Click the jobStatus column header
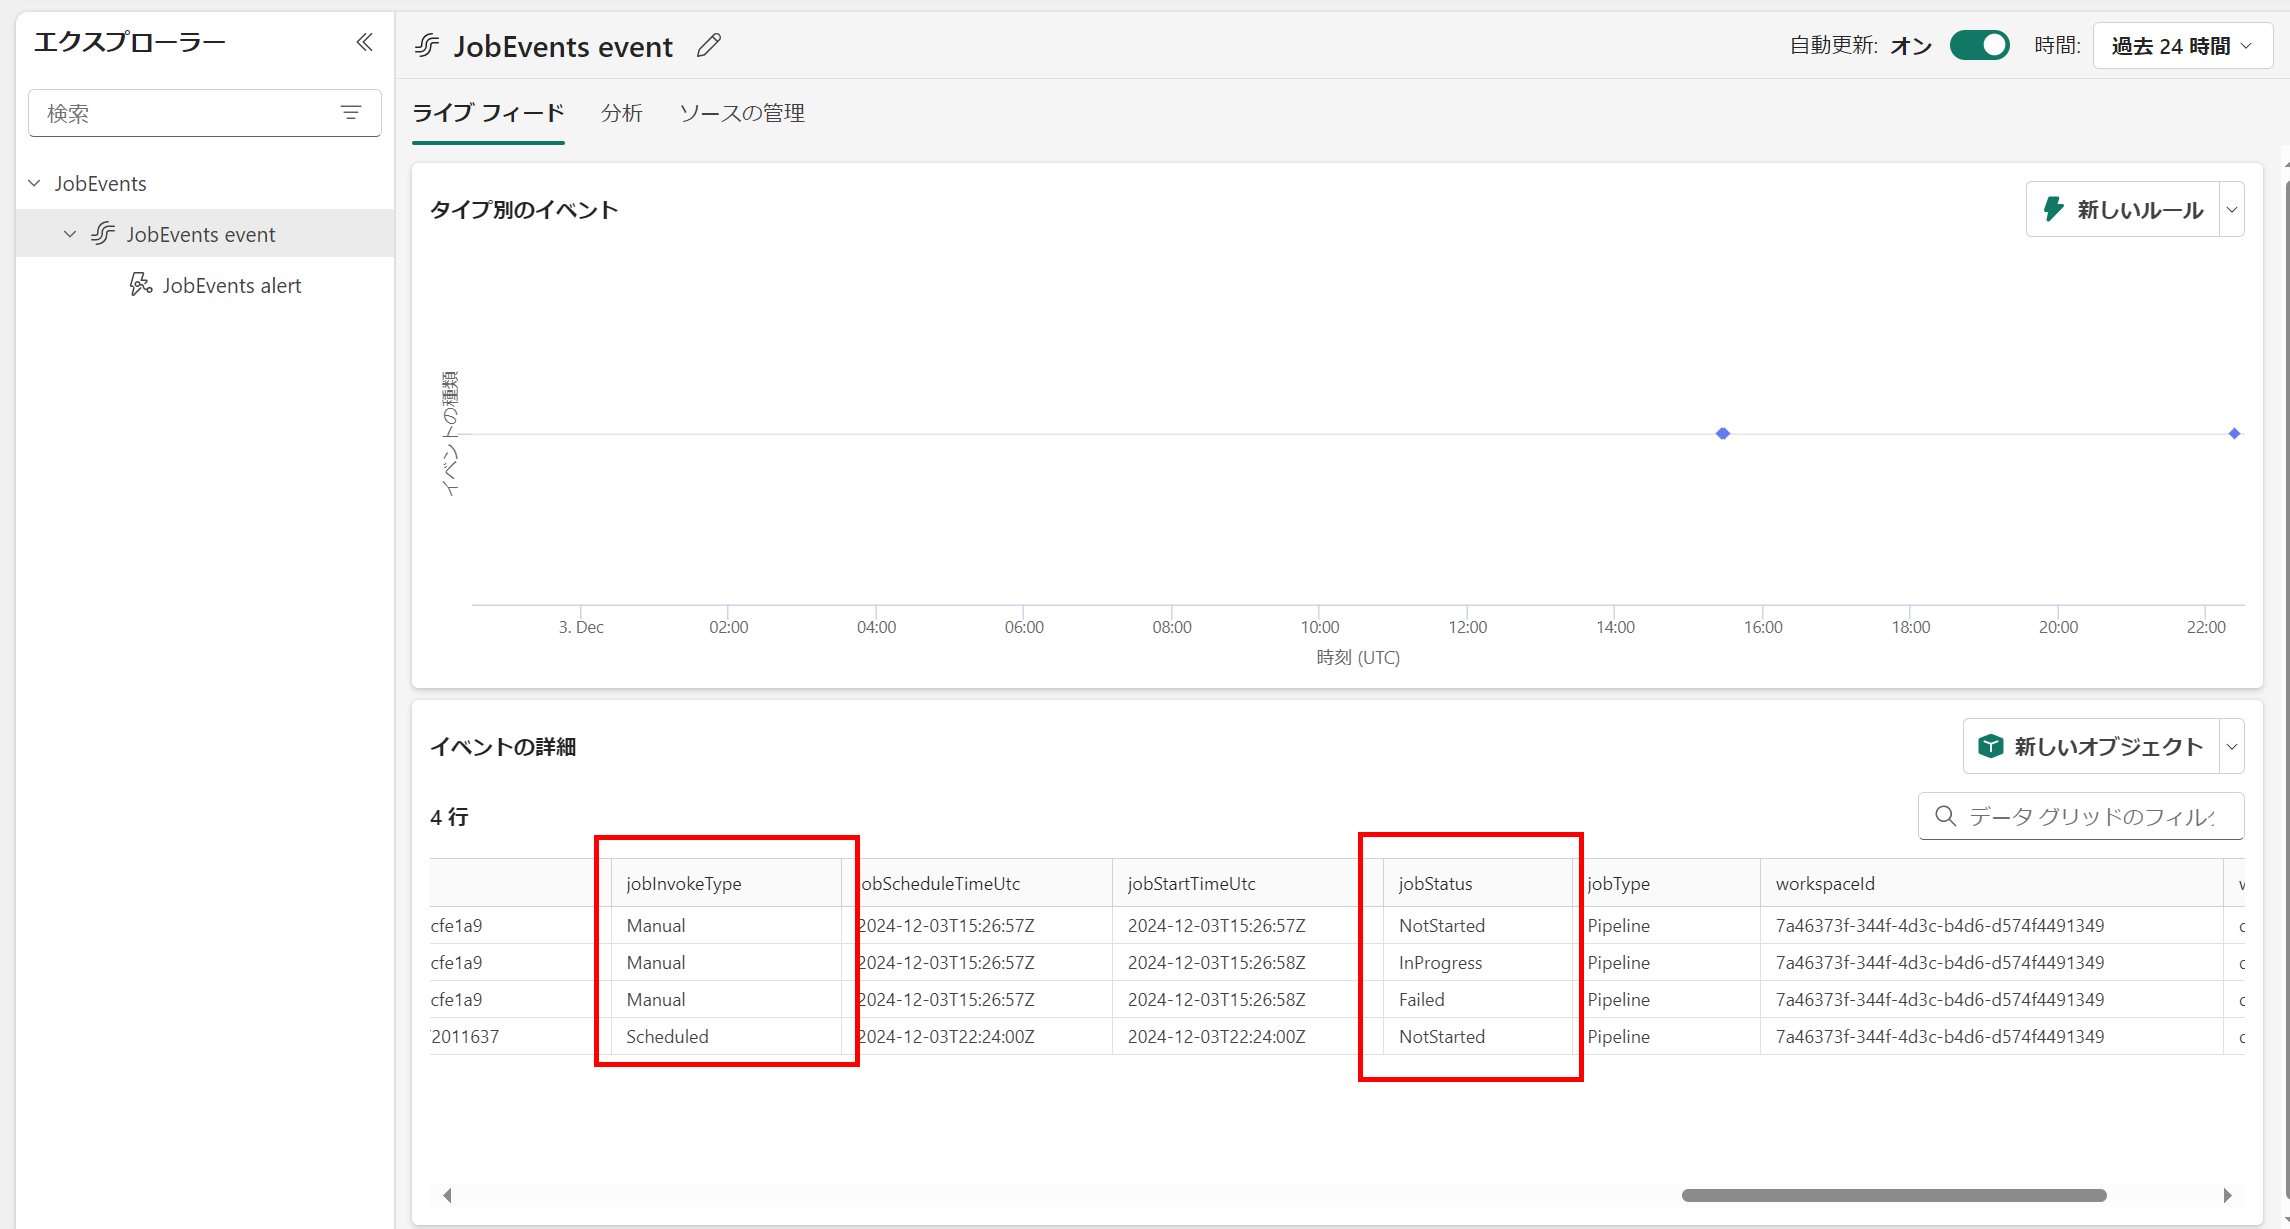 (x=1435, y=883)
